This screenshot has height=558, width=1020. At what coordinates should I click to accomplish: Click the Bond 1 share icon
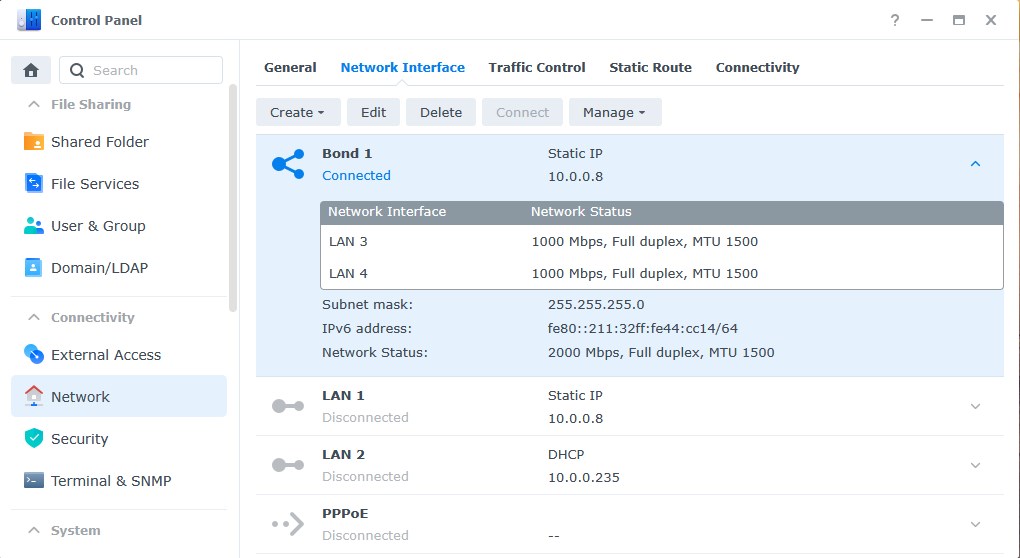point(288,165)
